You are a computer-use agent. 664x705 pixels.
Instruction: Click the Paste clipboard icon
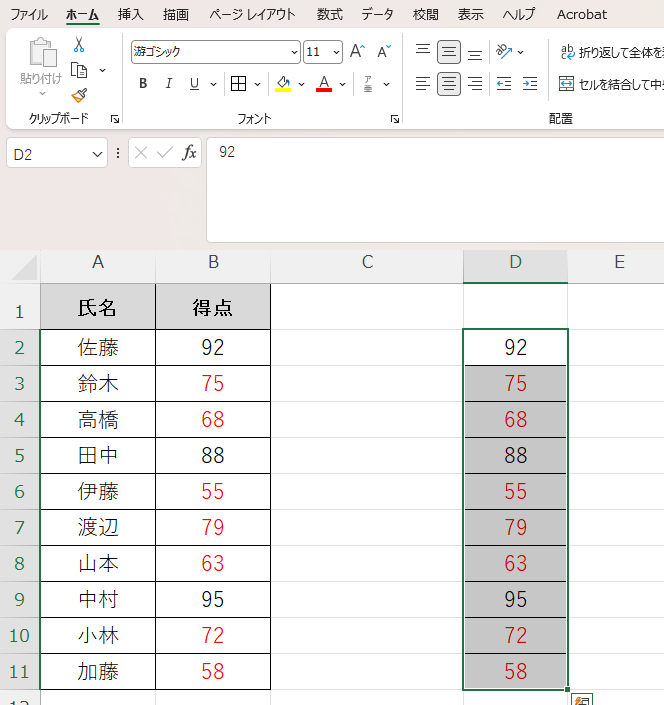[x=43, y=53]
